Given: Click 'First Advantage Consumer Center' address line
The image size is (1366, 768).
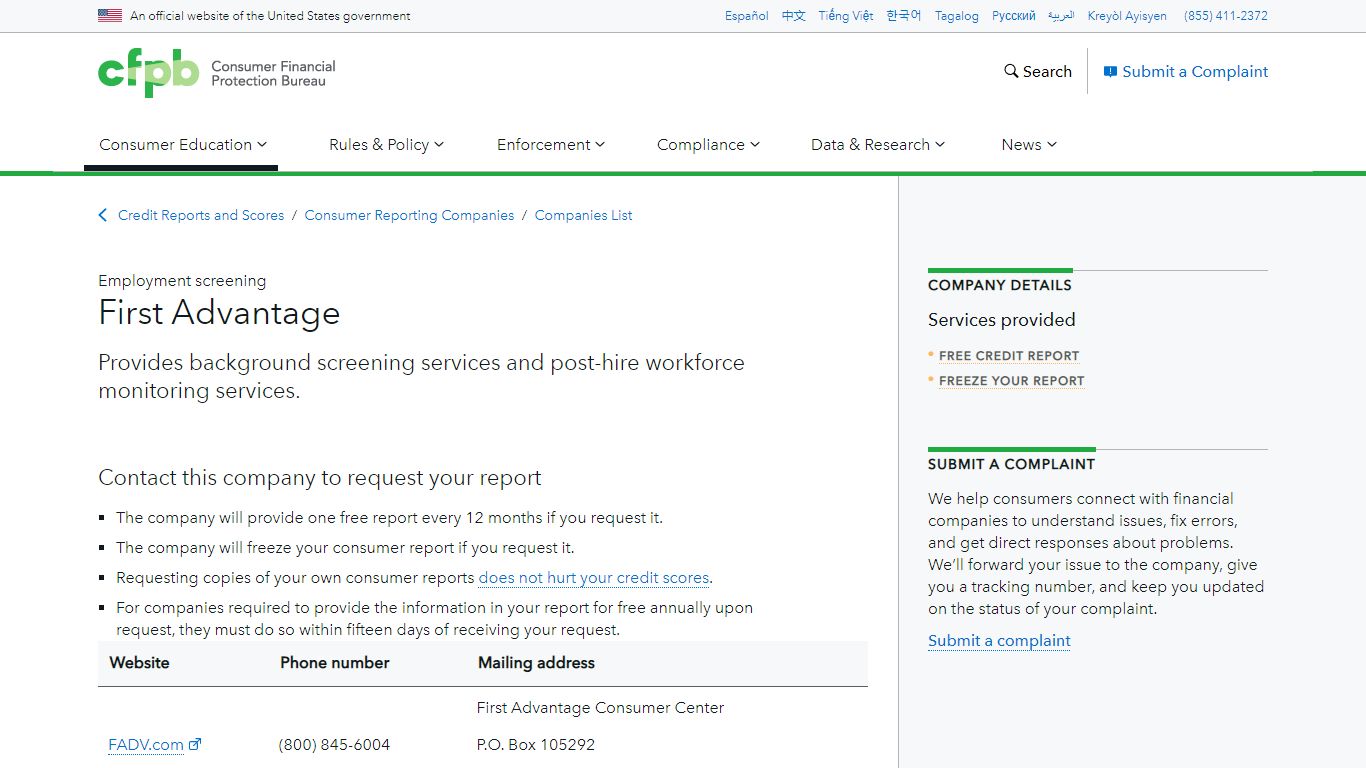Looking at the screenshot, I should click(600, 708).
